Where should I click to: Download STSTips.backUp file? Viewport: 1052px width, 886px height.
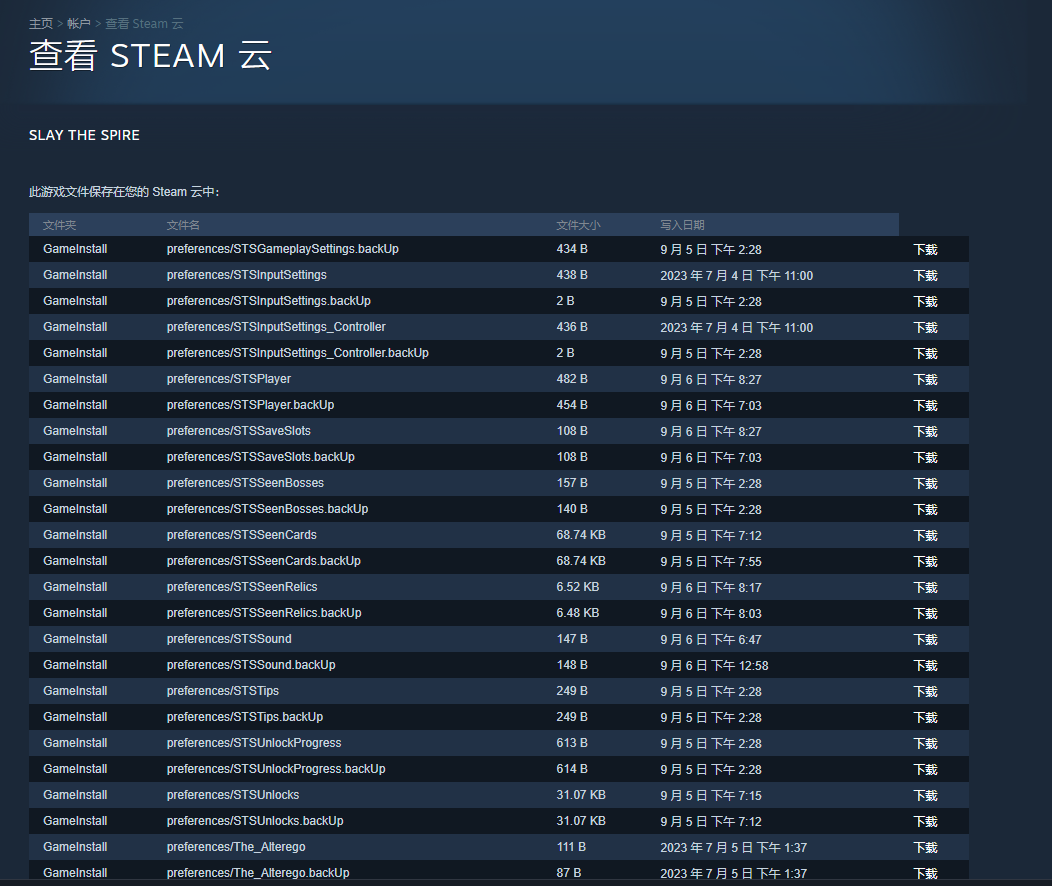pos(925,718)
